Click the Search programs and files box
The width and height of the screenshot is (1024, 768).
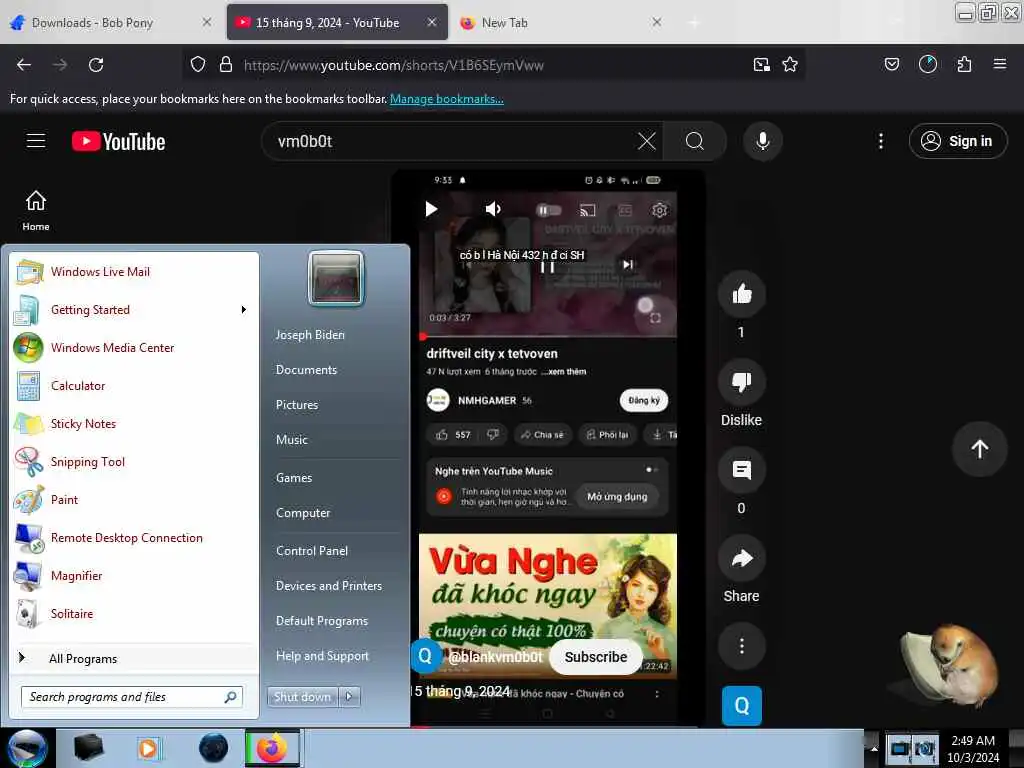click(132, 697)
